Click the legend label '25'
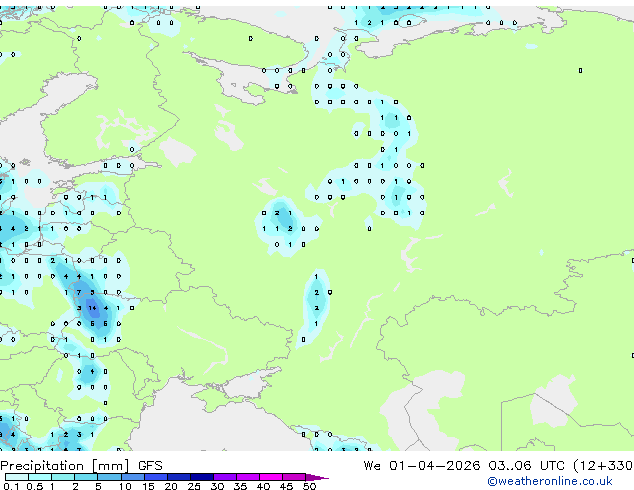This screenshot has width=634, height=490. [x=194, y=486]
